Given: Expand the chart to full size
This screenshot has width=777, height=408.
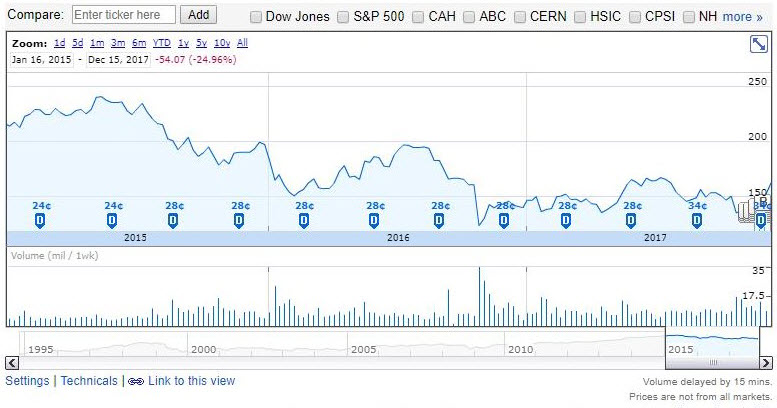Looking at the screenshot, I should (758, 44).
